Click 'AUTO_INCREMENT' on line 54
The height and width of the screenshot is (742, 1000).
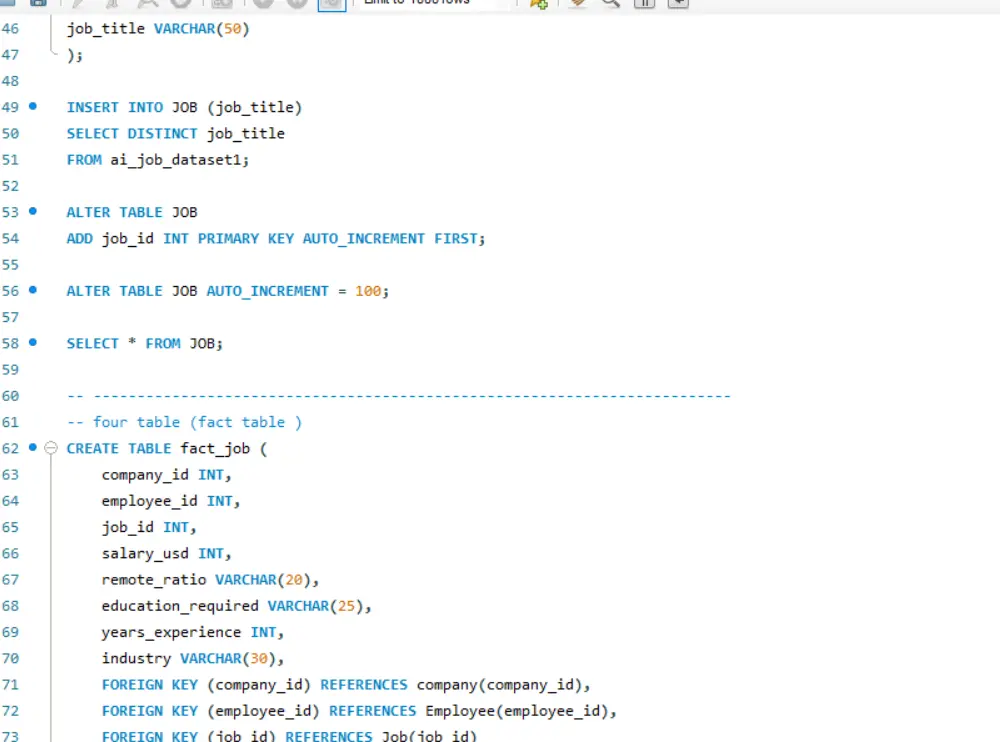click(x=364, y=239)
